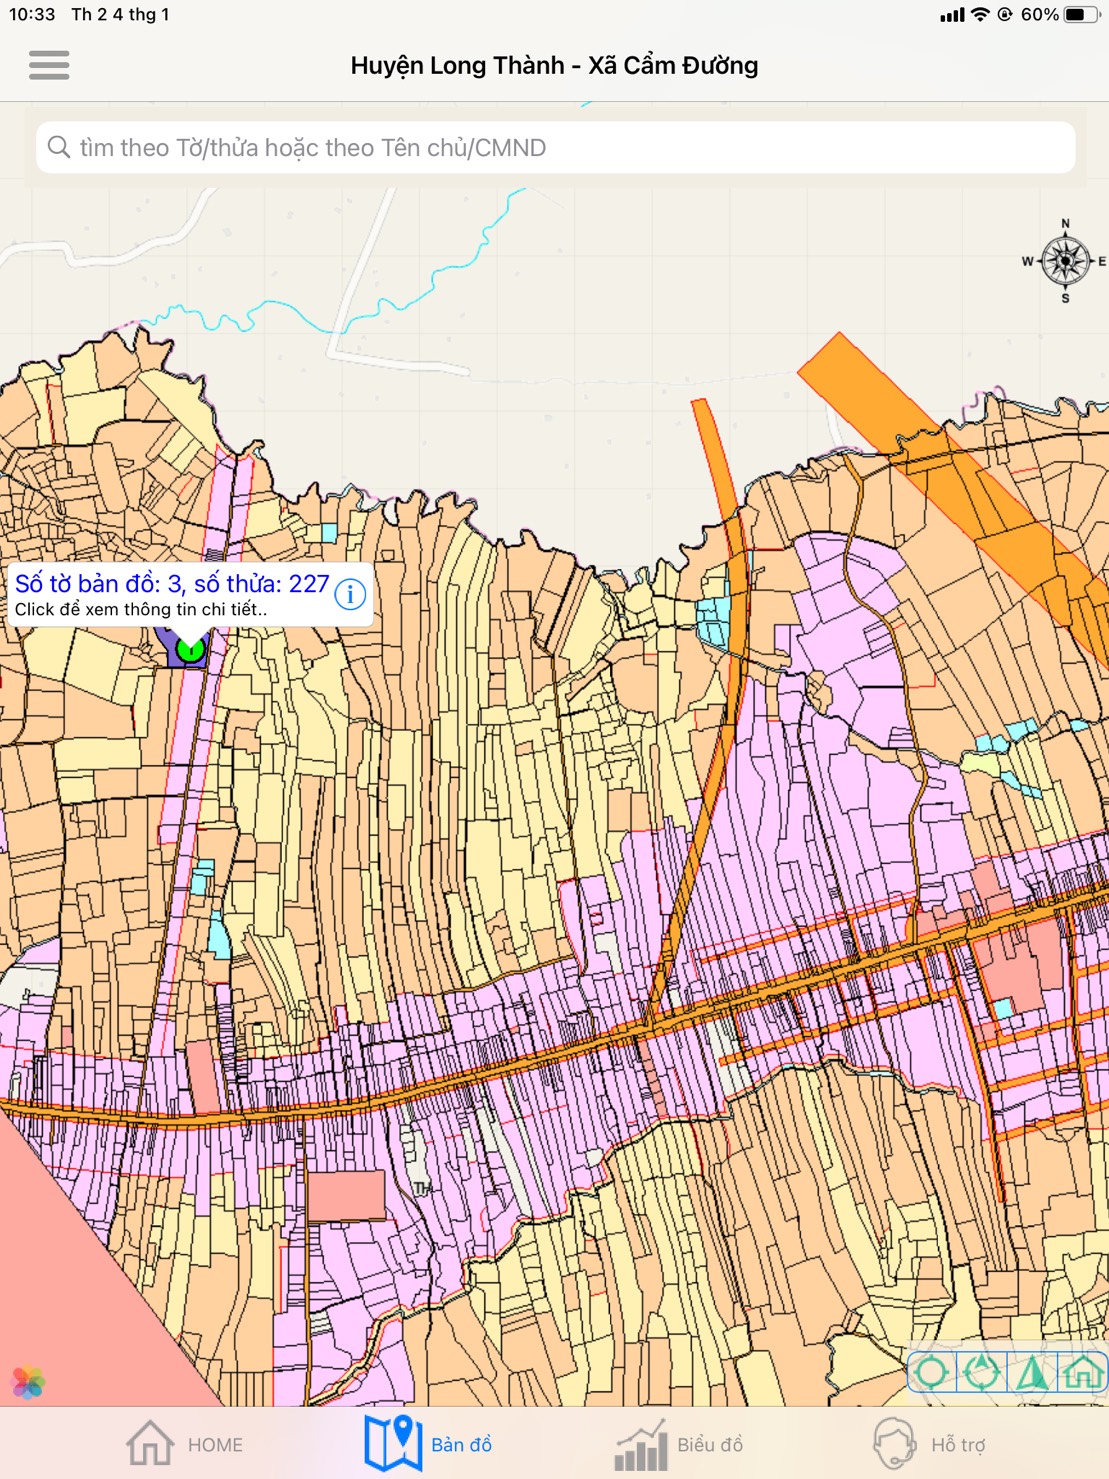The width and height of the screenshot is (1109, 1479).
Task: Click 'Click để xem thông tin chi tiết'
Action: point(141,610)
